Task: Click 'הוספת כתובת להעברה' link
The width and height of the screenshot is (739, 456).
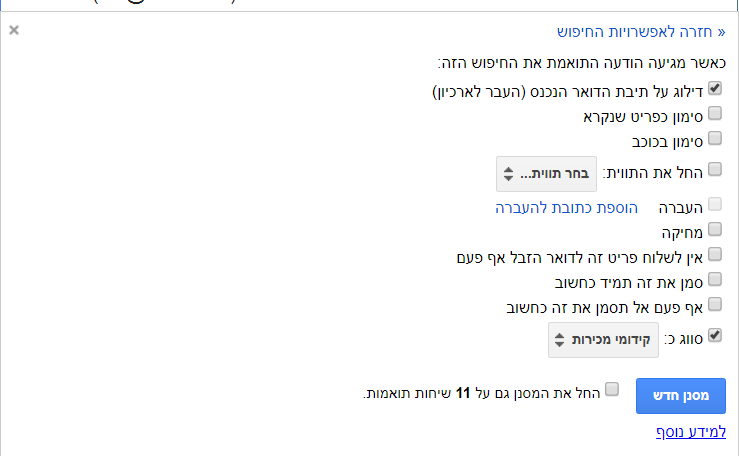Action: 567,208
